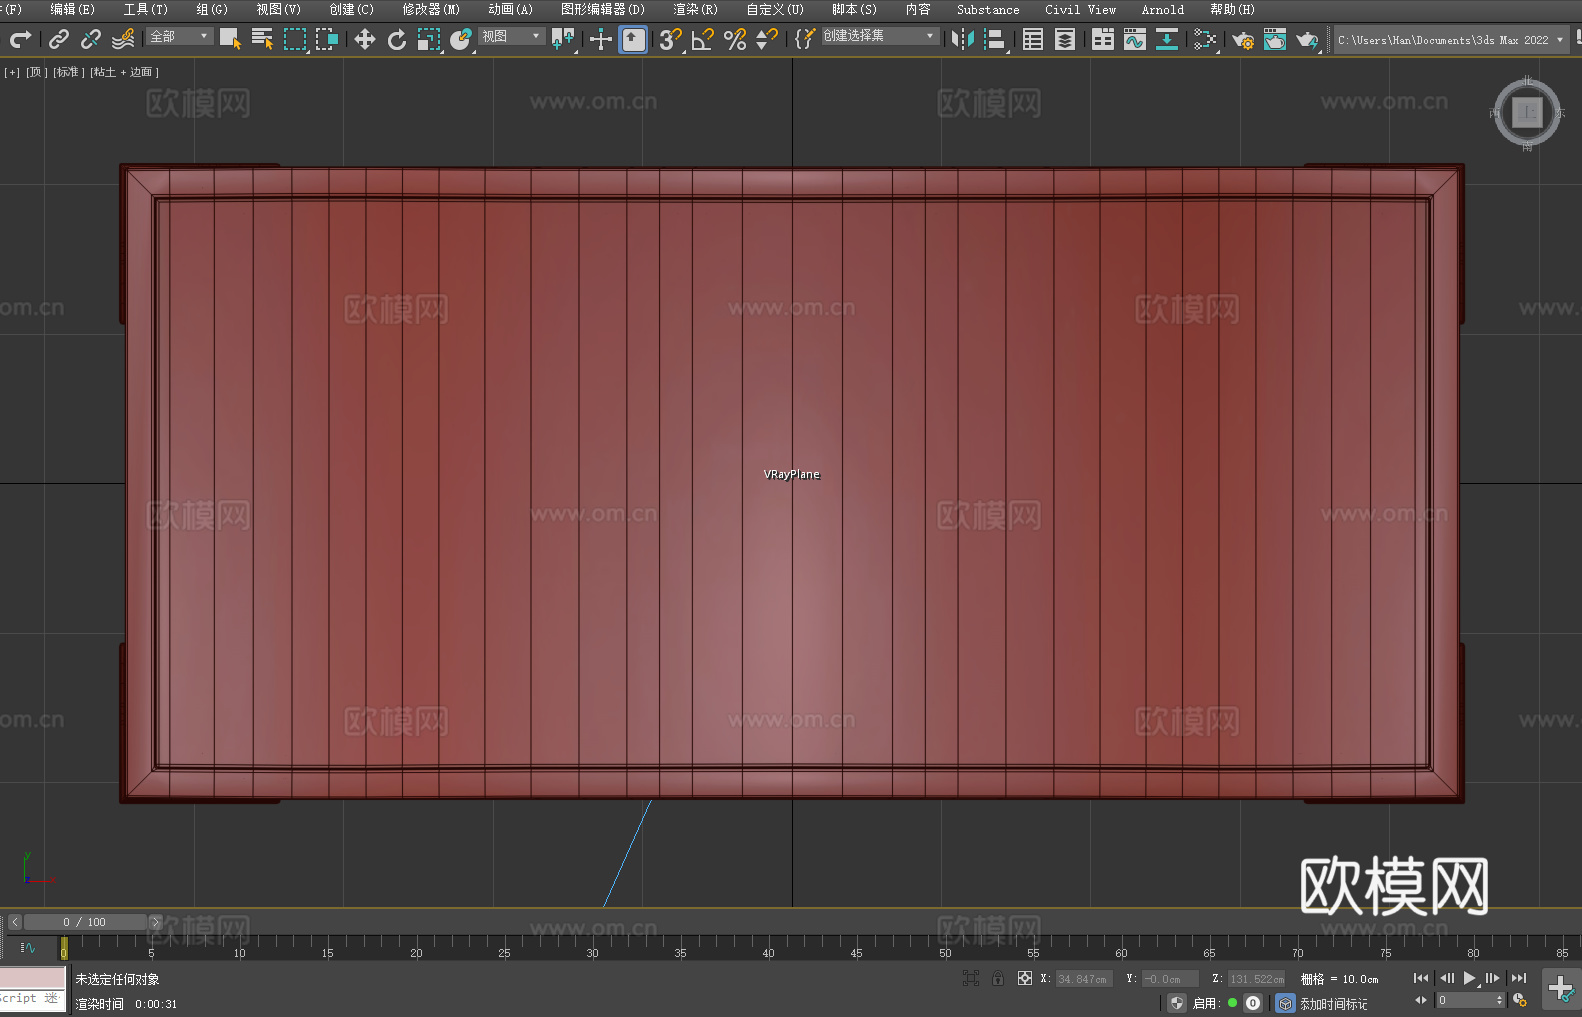Viewport: 1582px width, 1017px height.
Task: Open mini curve editor toggle icon
Action: click(x=28, y=947)
